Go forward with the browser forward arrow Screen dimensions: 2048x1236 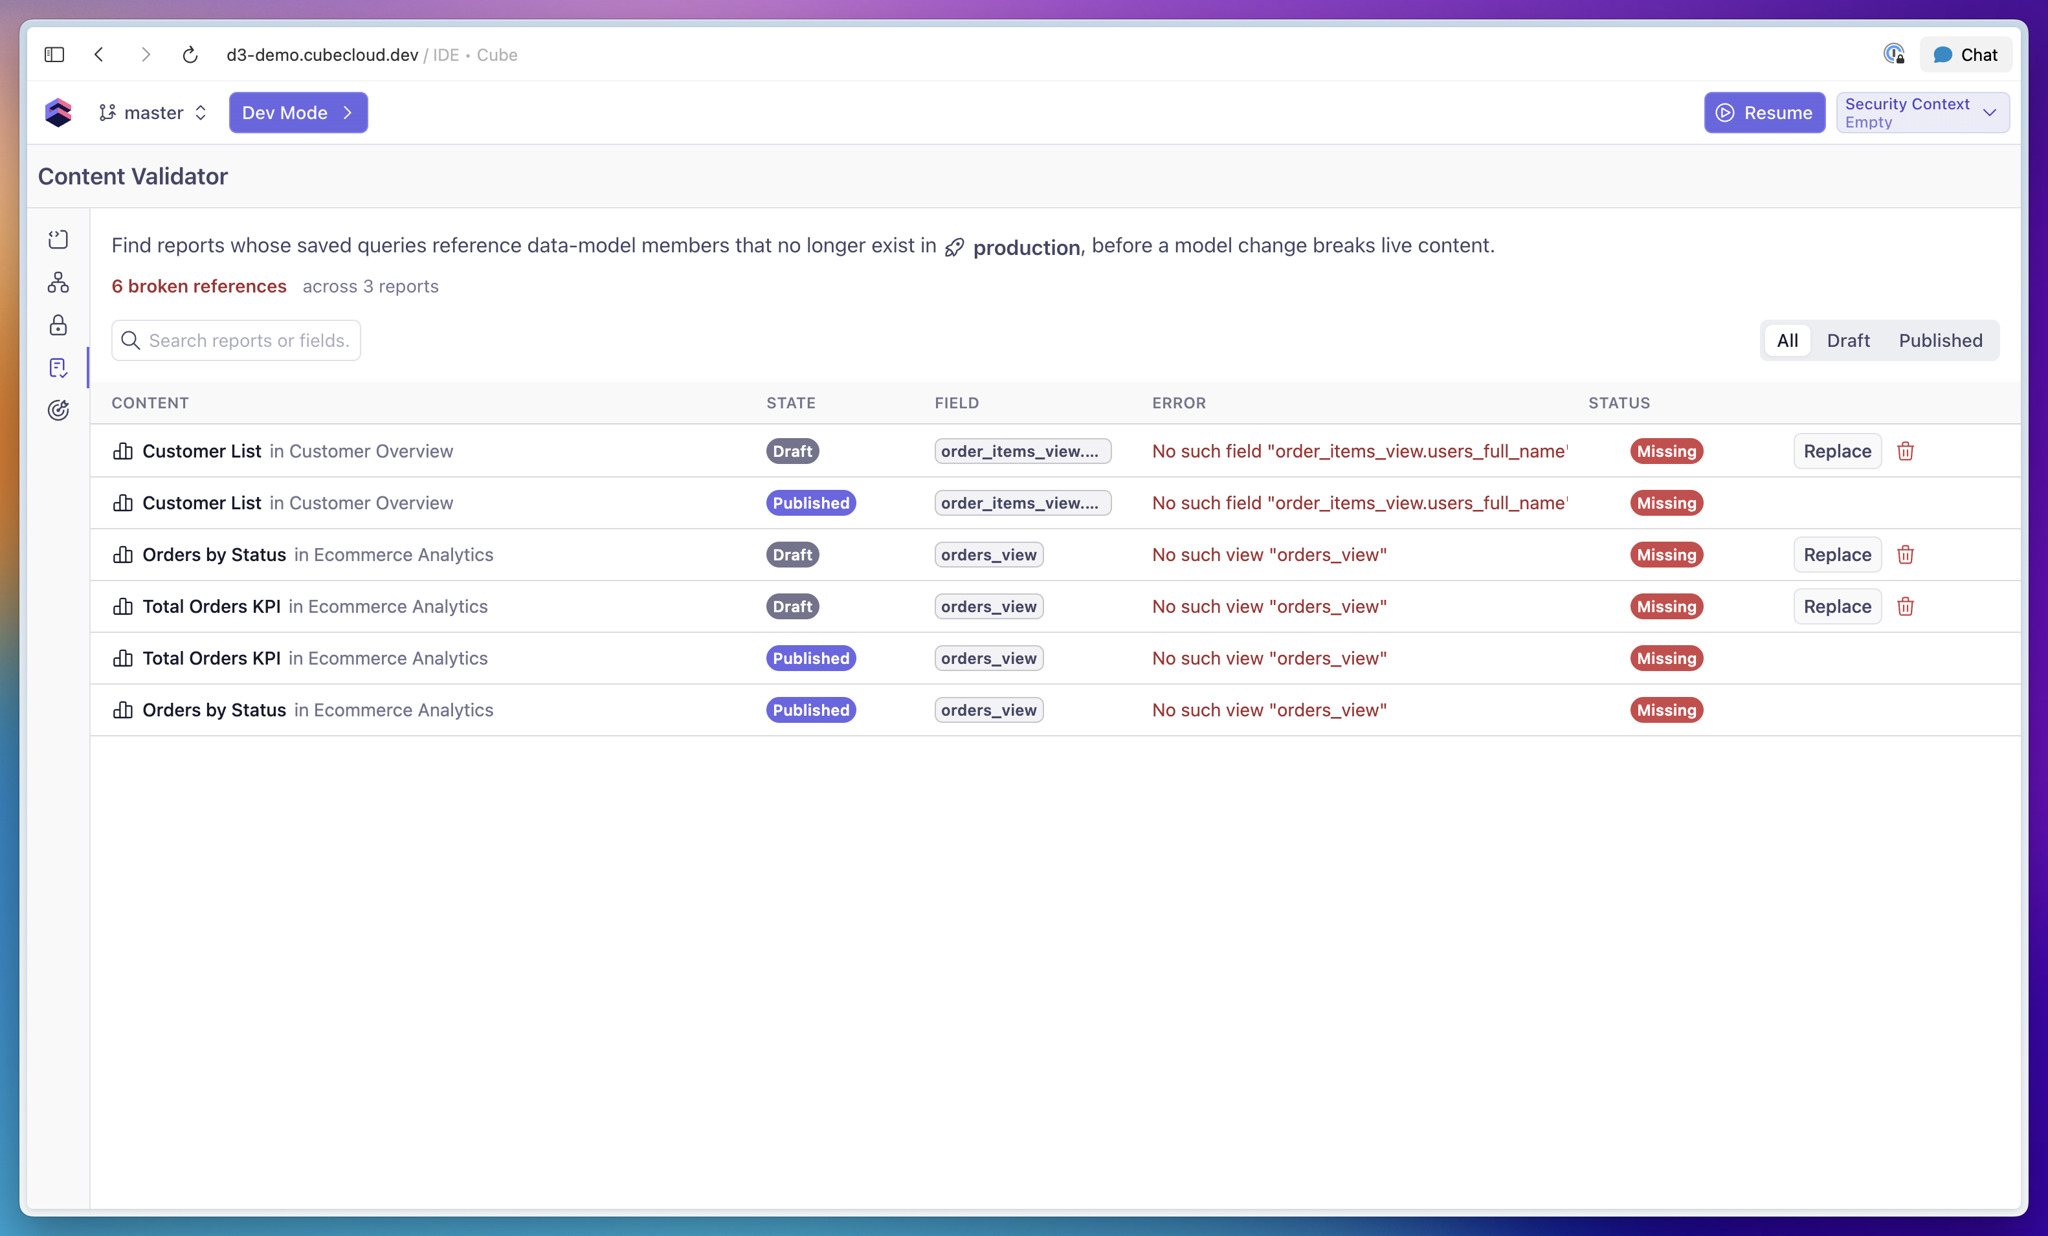145,55
